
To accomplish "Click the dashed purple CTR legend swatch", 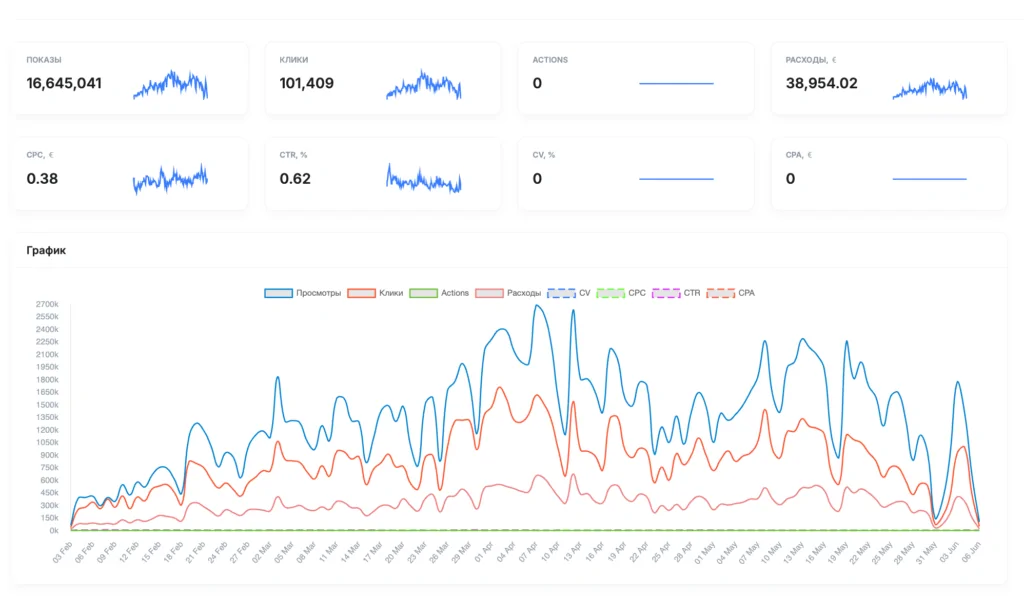I will coord(666,293).
